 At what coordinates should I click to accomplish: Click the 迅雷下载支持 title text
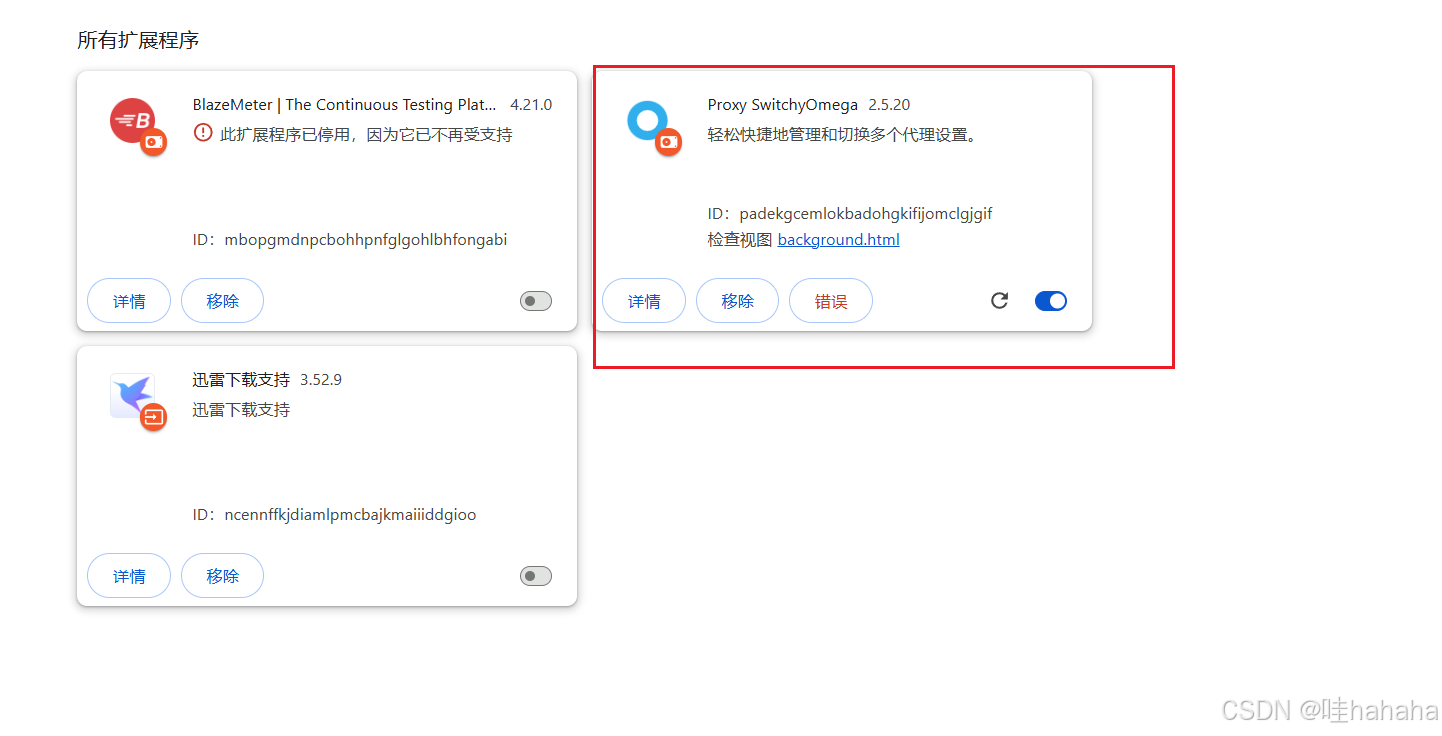[241, 380]
